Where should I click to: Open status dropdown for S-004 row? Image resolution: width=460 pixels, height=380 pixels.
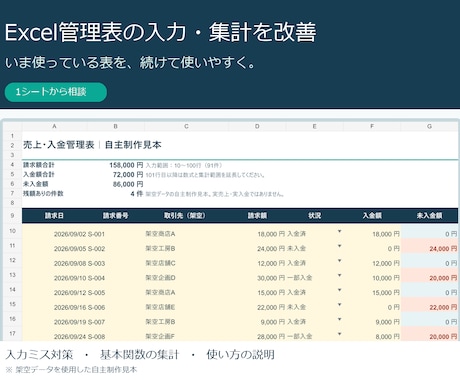[339, 275]
